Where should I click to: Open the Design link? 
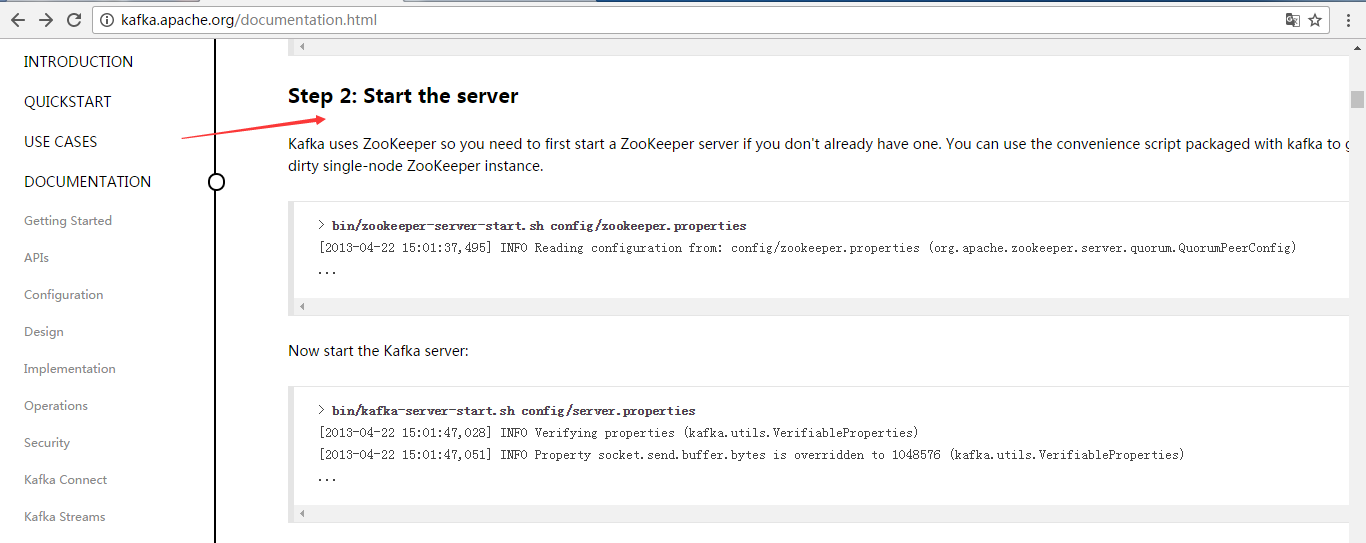[44, 332]
